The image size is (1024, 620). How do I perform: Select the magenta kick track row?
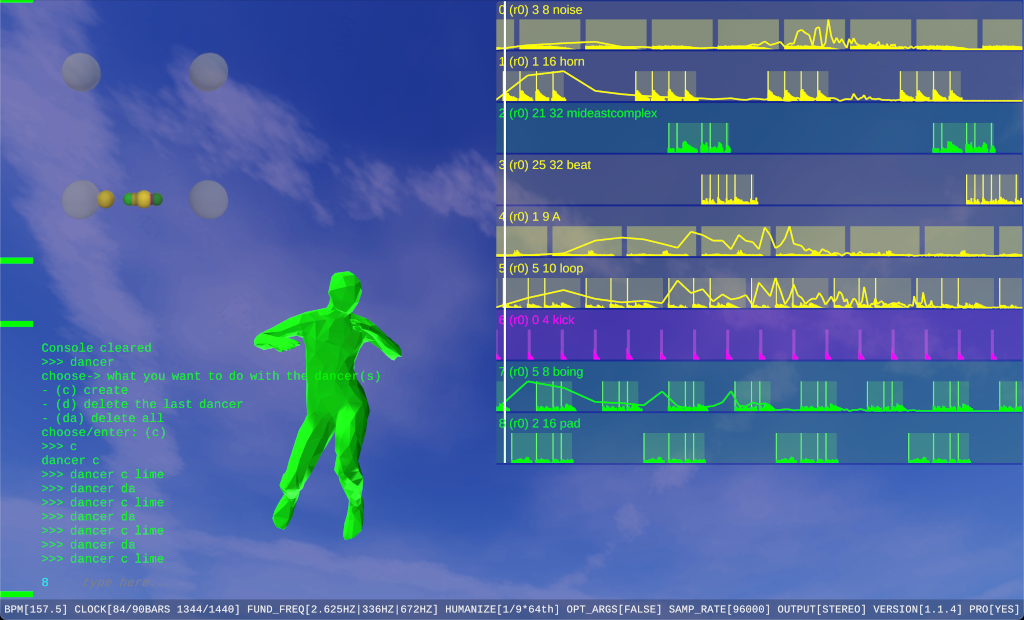click(x=760, y=336)
